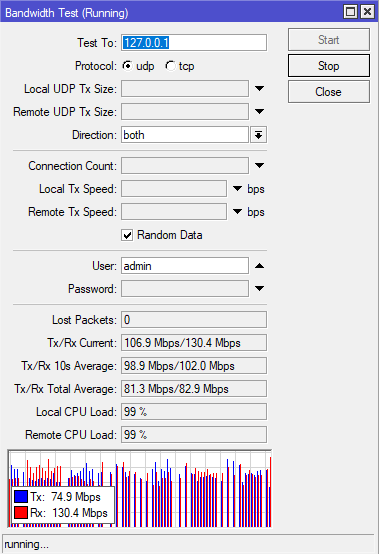Maximize the Bandwidth Test window
The width and height of the screenshot is (379, 554).
click(350, 12)
